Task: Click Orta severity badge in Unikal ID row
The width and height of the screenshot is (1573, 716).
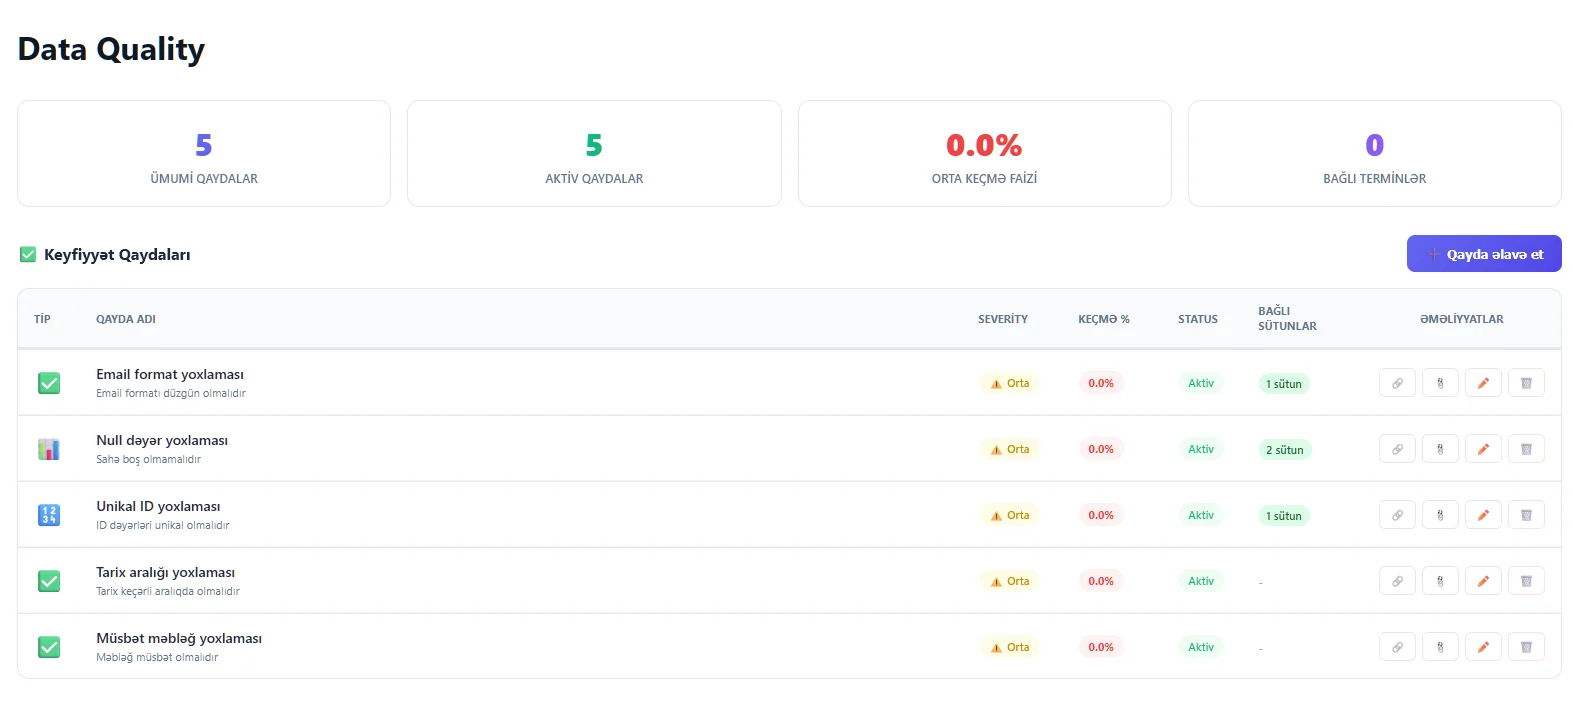Action: point(1009,515)
